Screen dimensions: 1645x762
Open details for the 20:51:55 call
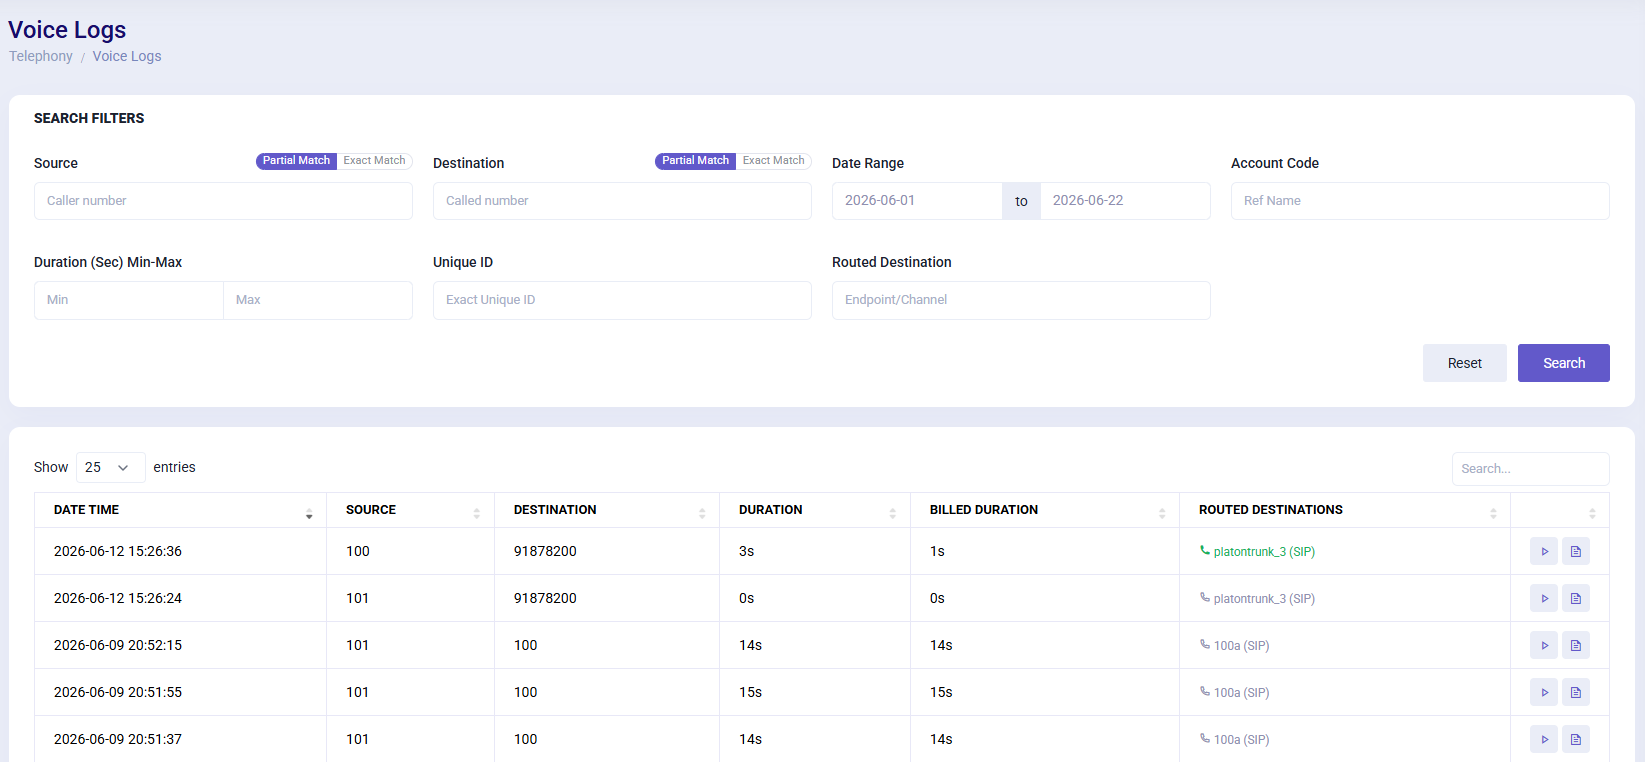click(1576, 692)
